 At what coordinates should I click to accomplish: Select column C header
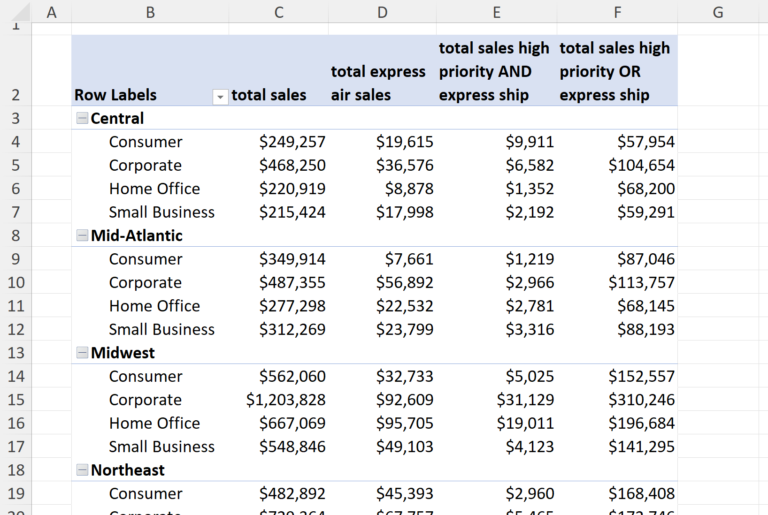click(279, 12)
